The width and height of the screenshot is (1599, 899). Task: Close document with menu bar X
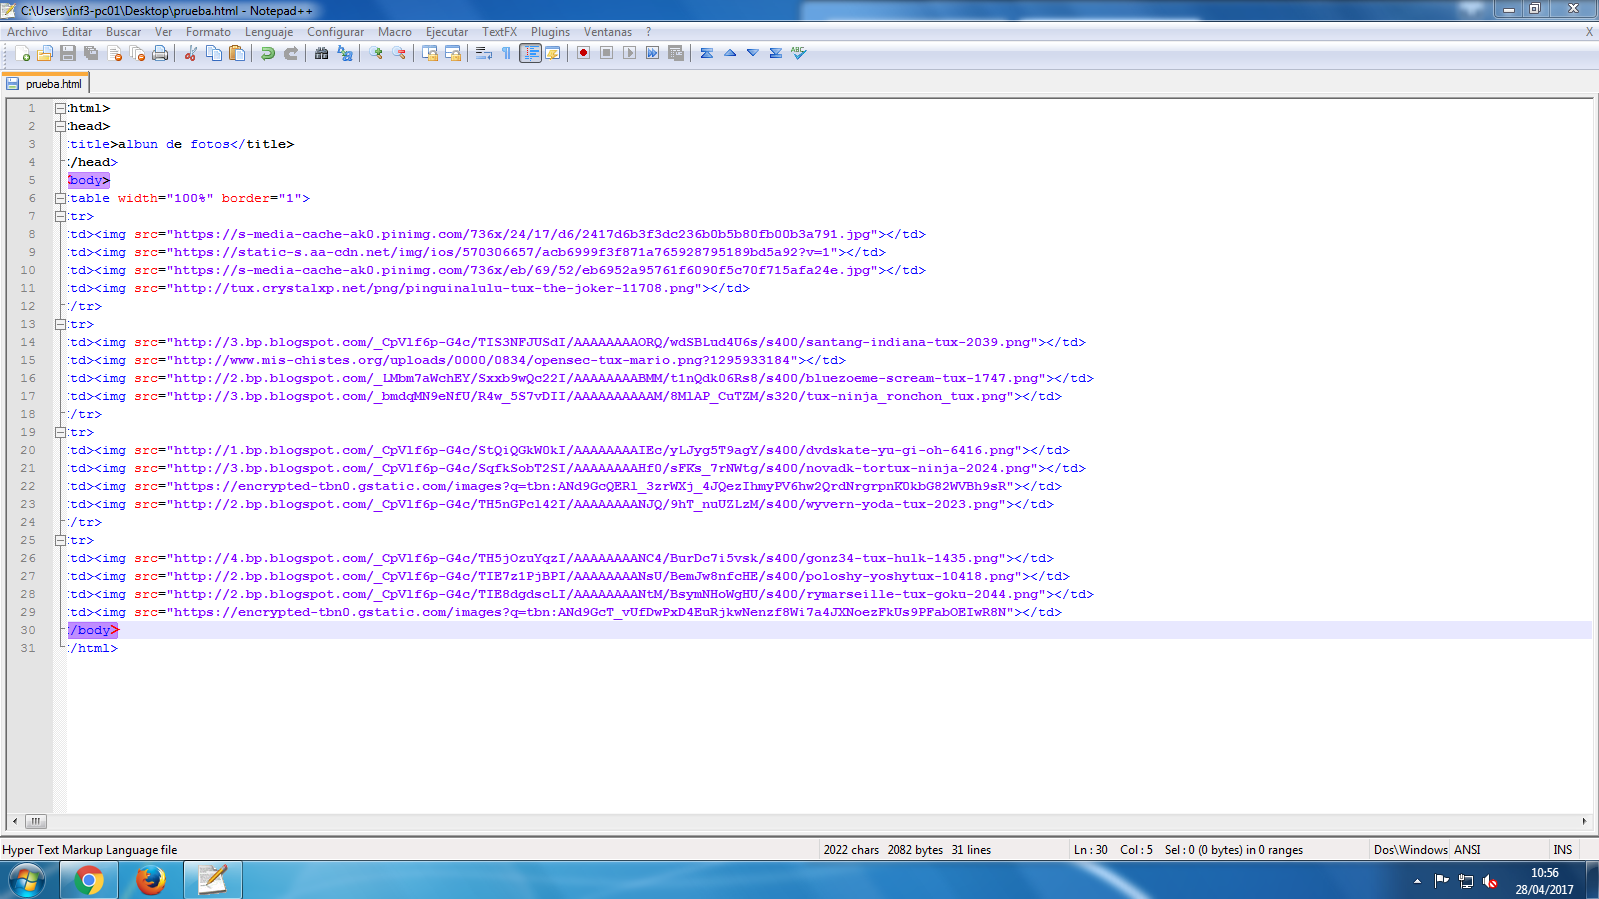coord(1589,32)
